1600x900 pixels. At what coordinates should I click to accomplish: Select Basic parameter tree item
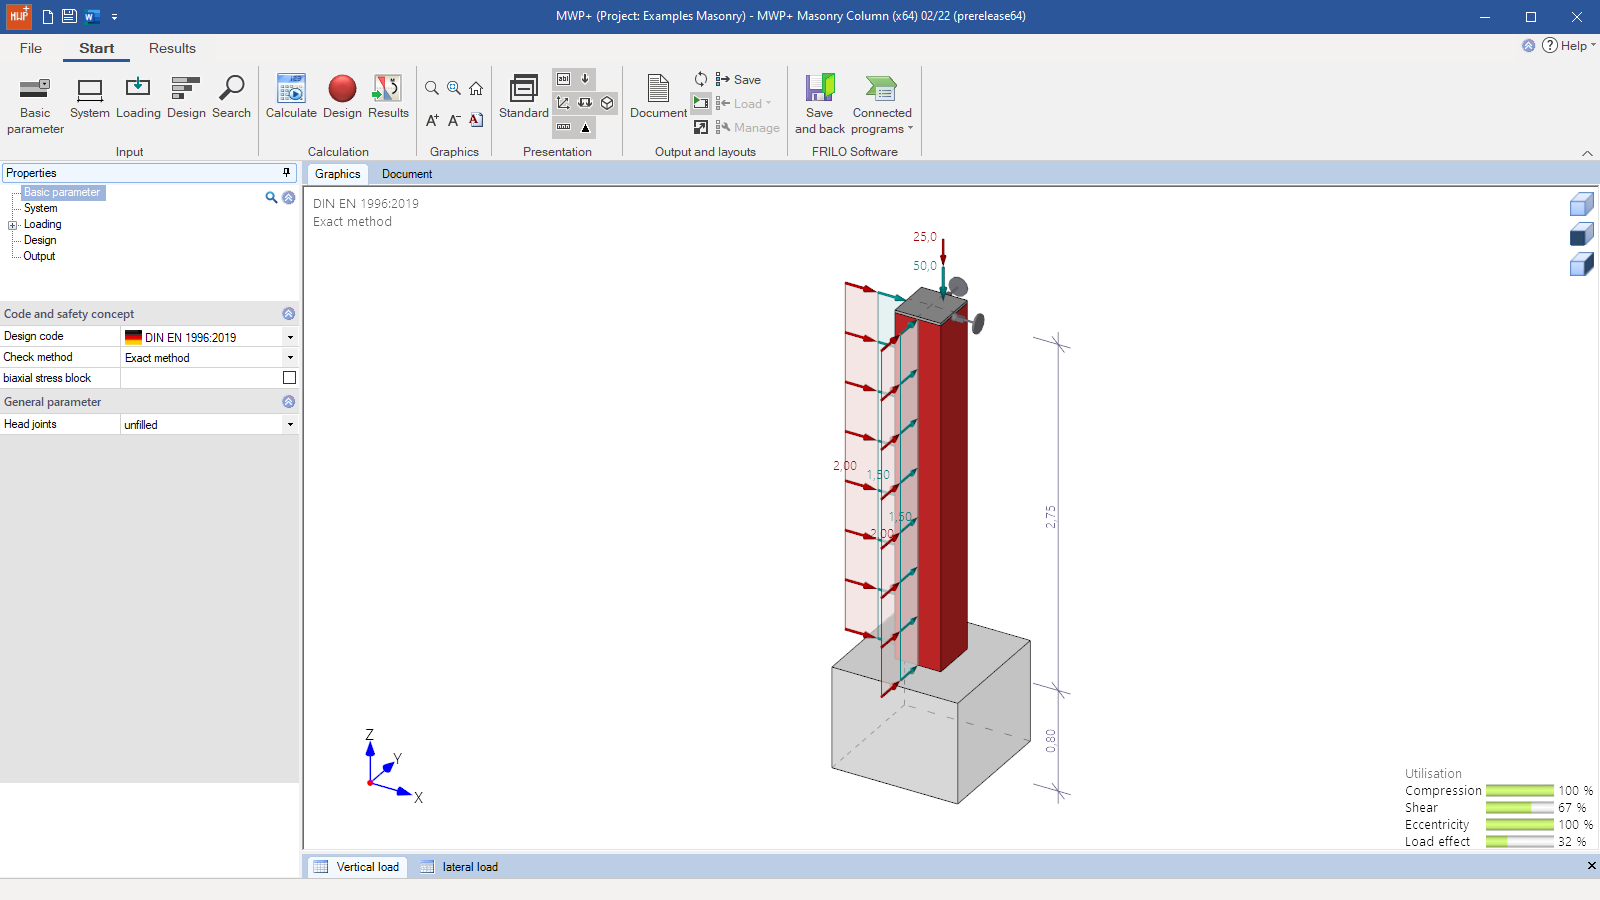(x=62, y=192)
